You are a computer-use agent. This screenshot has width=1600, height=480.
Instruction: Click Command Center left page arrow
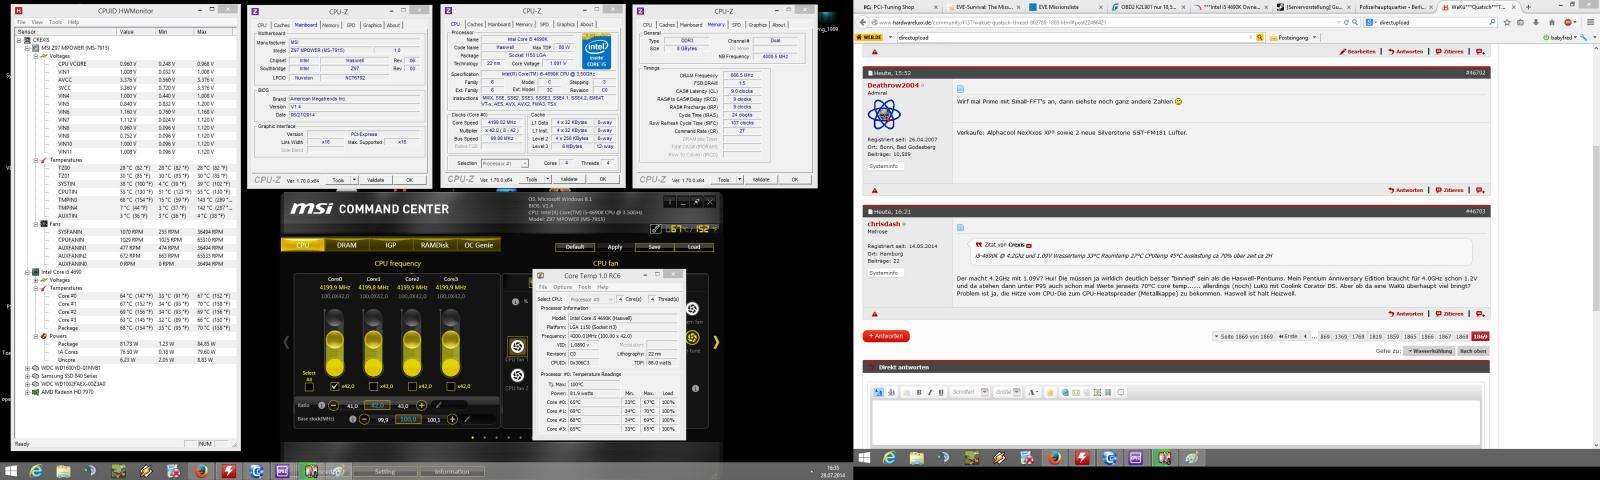(x=286, y=342)
